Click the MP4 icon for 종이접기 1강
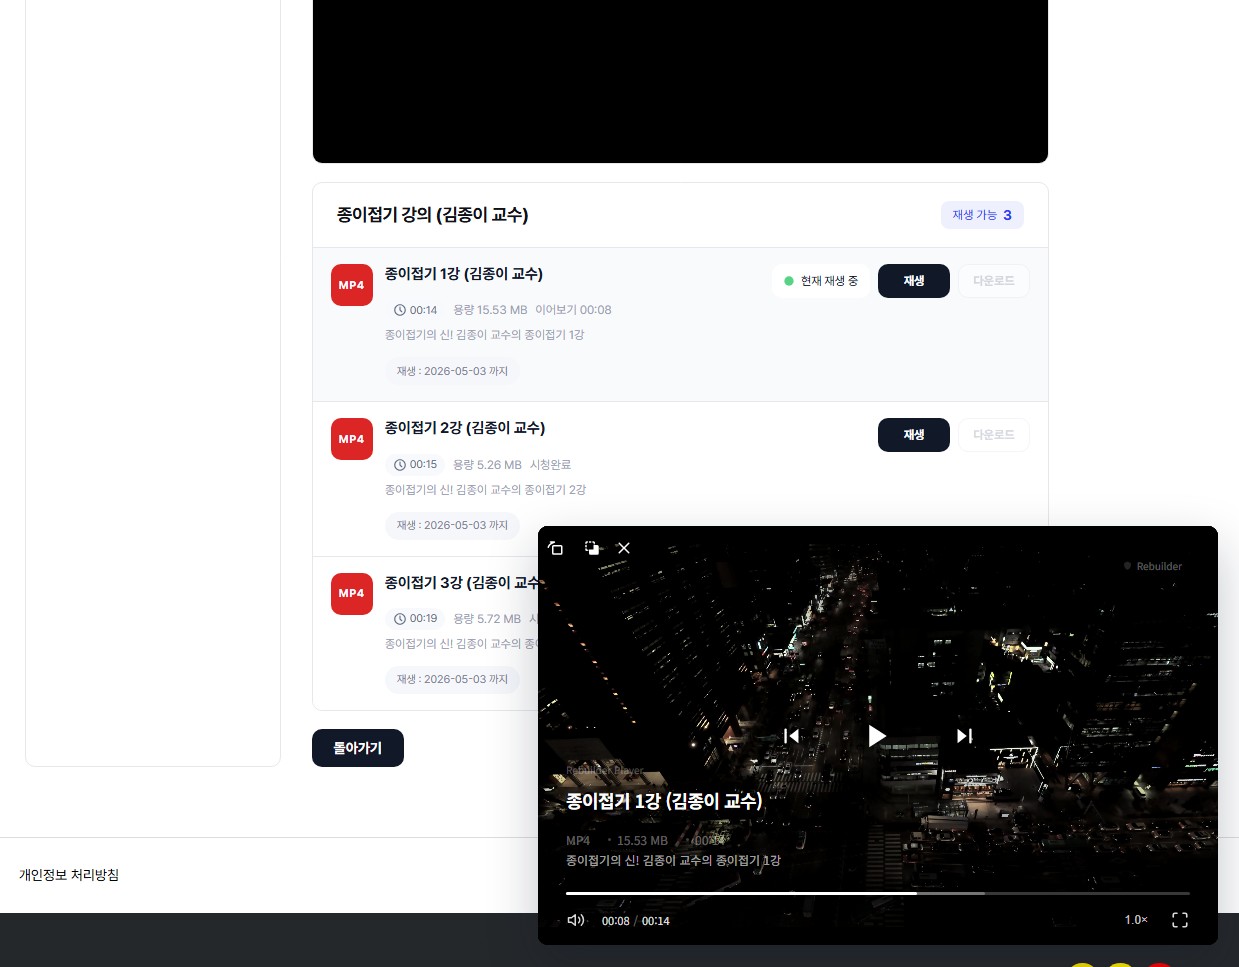The width and height of the screenshot is (1239, 967). tap(352, 285)
